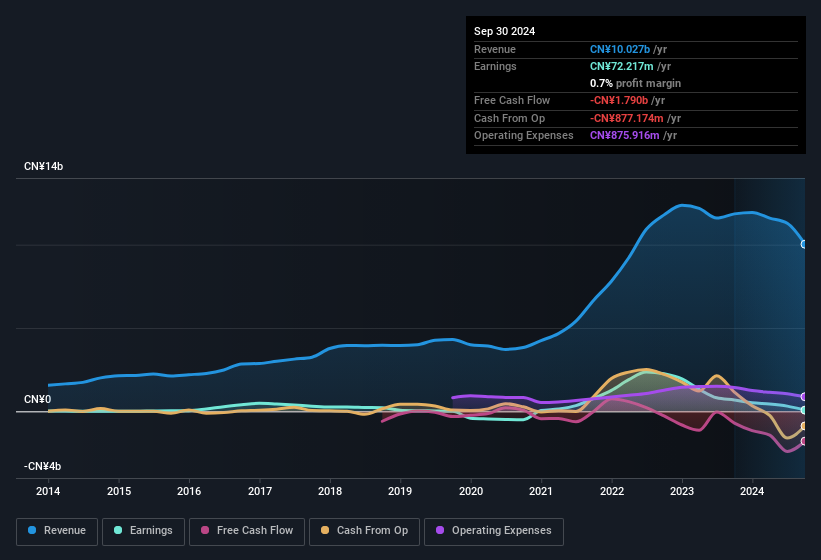
Task: Toggle the Cash From Op legend button
Action: click(364, 532)
